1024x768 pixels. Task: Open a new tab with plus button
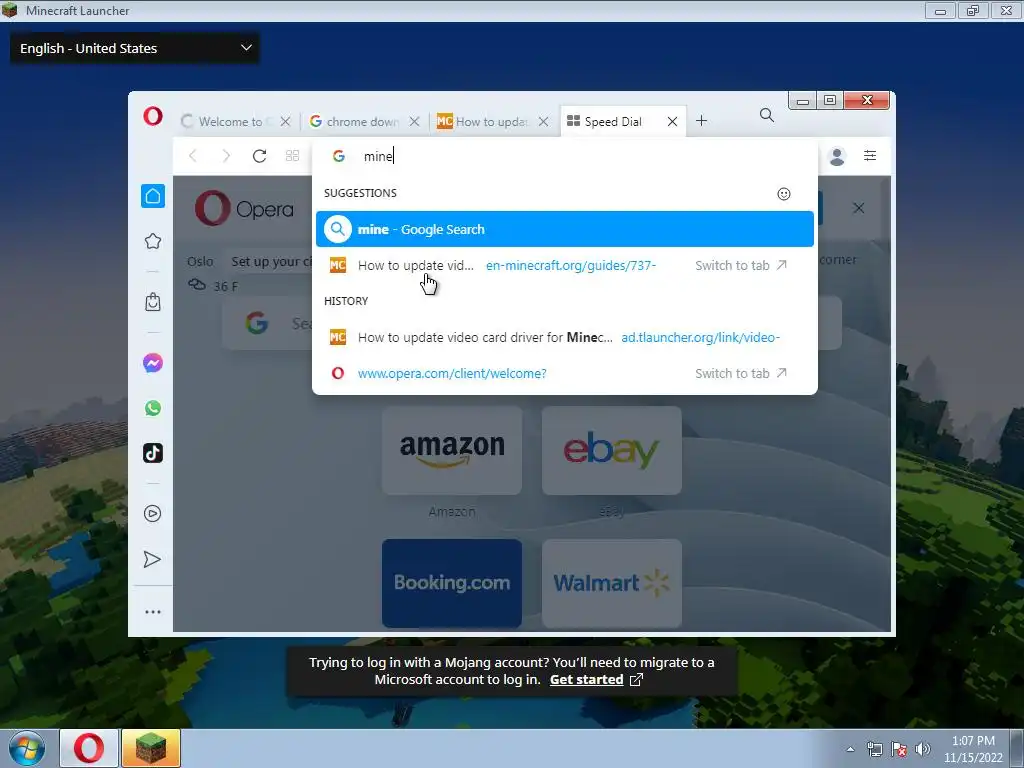tap(701, 121)
